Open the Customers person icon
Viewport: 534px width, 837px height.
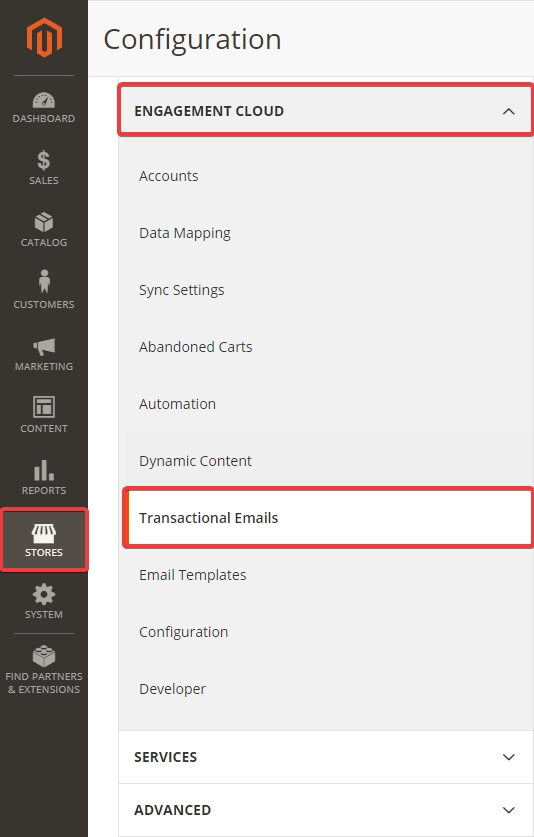(x=44, y=281)
